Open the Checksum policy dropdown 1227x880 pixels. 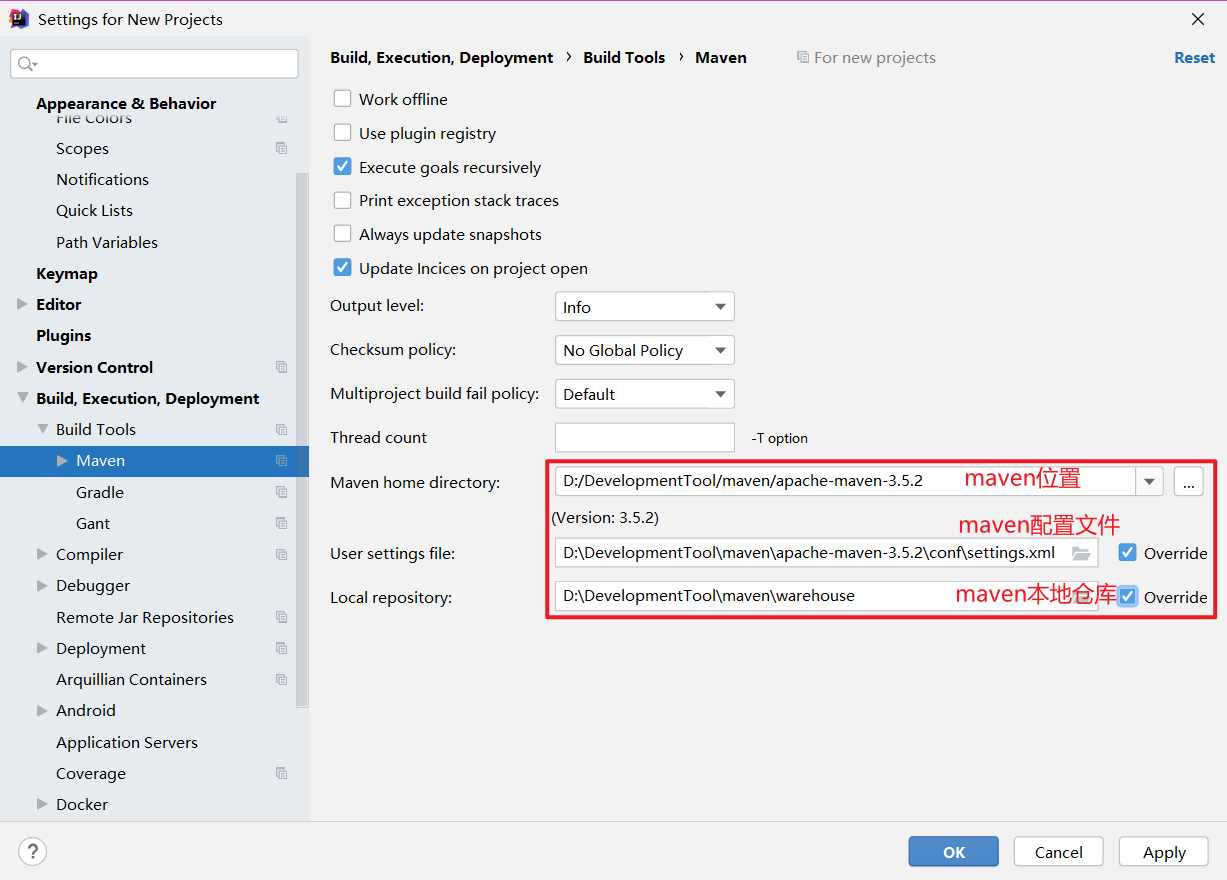pos(644,350)
